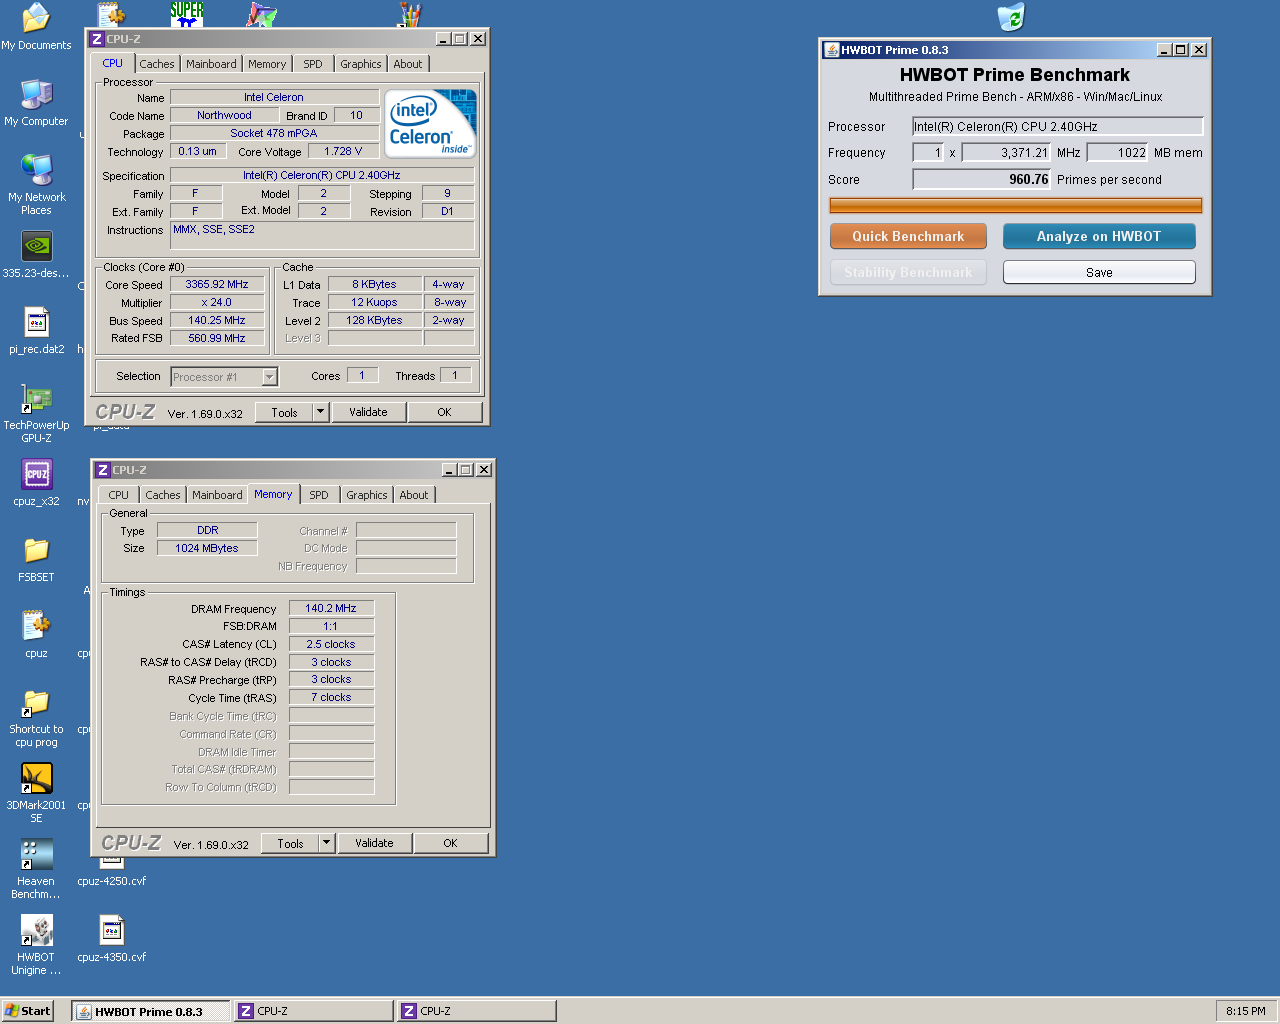Click CPU-Z Z icon in upper window title bar
The width and height of the screenshot is (1280, 1024).
tap(97, 39)
